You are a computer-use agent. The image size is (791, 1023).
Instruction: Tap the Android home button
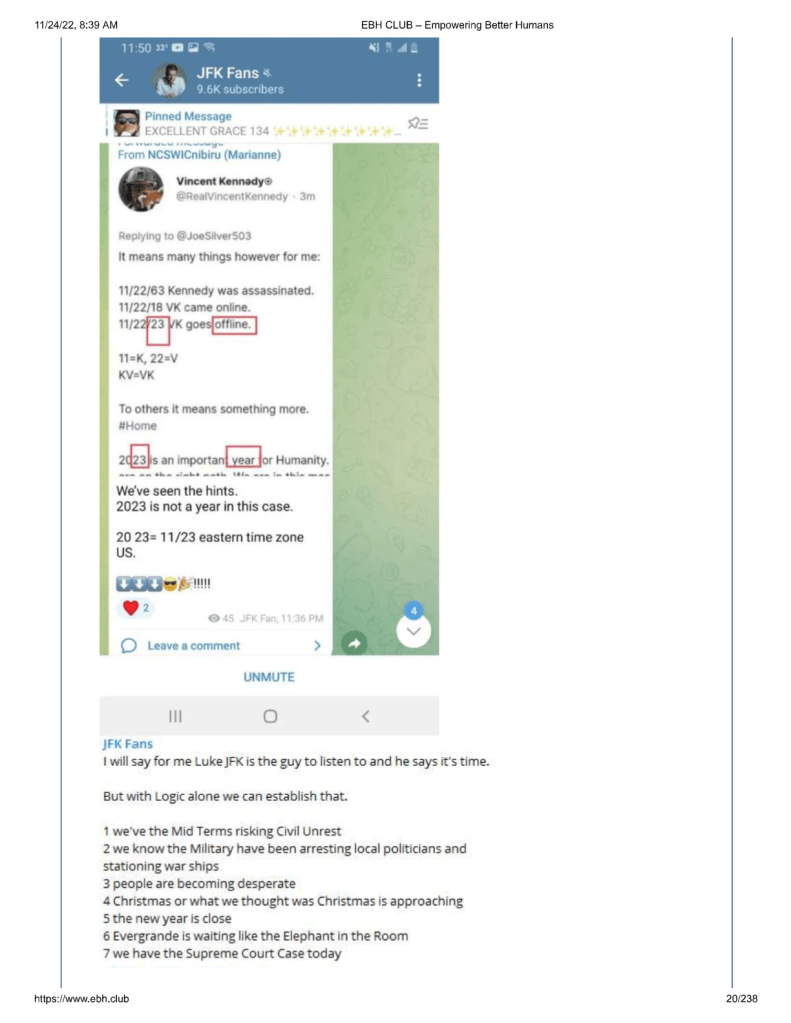(x=270, y=716)
